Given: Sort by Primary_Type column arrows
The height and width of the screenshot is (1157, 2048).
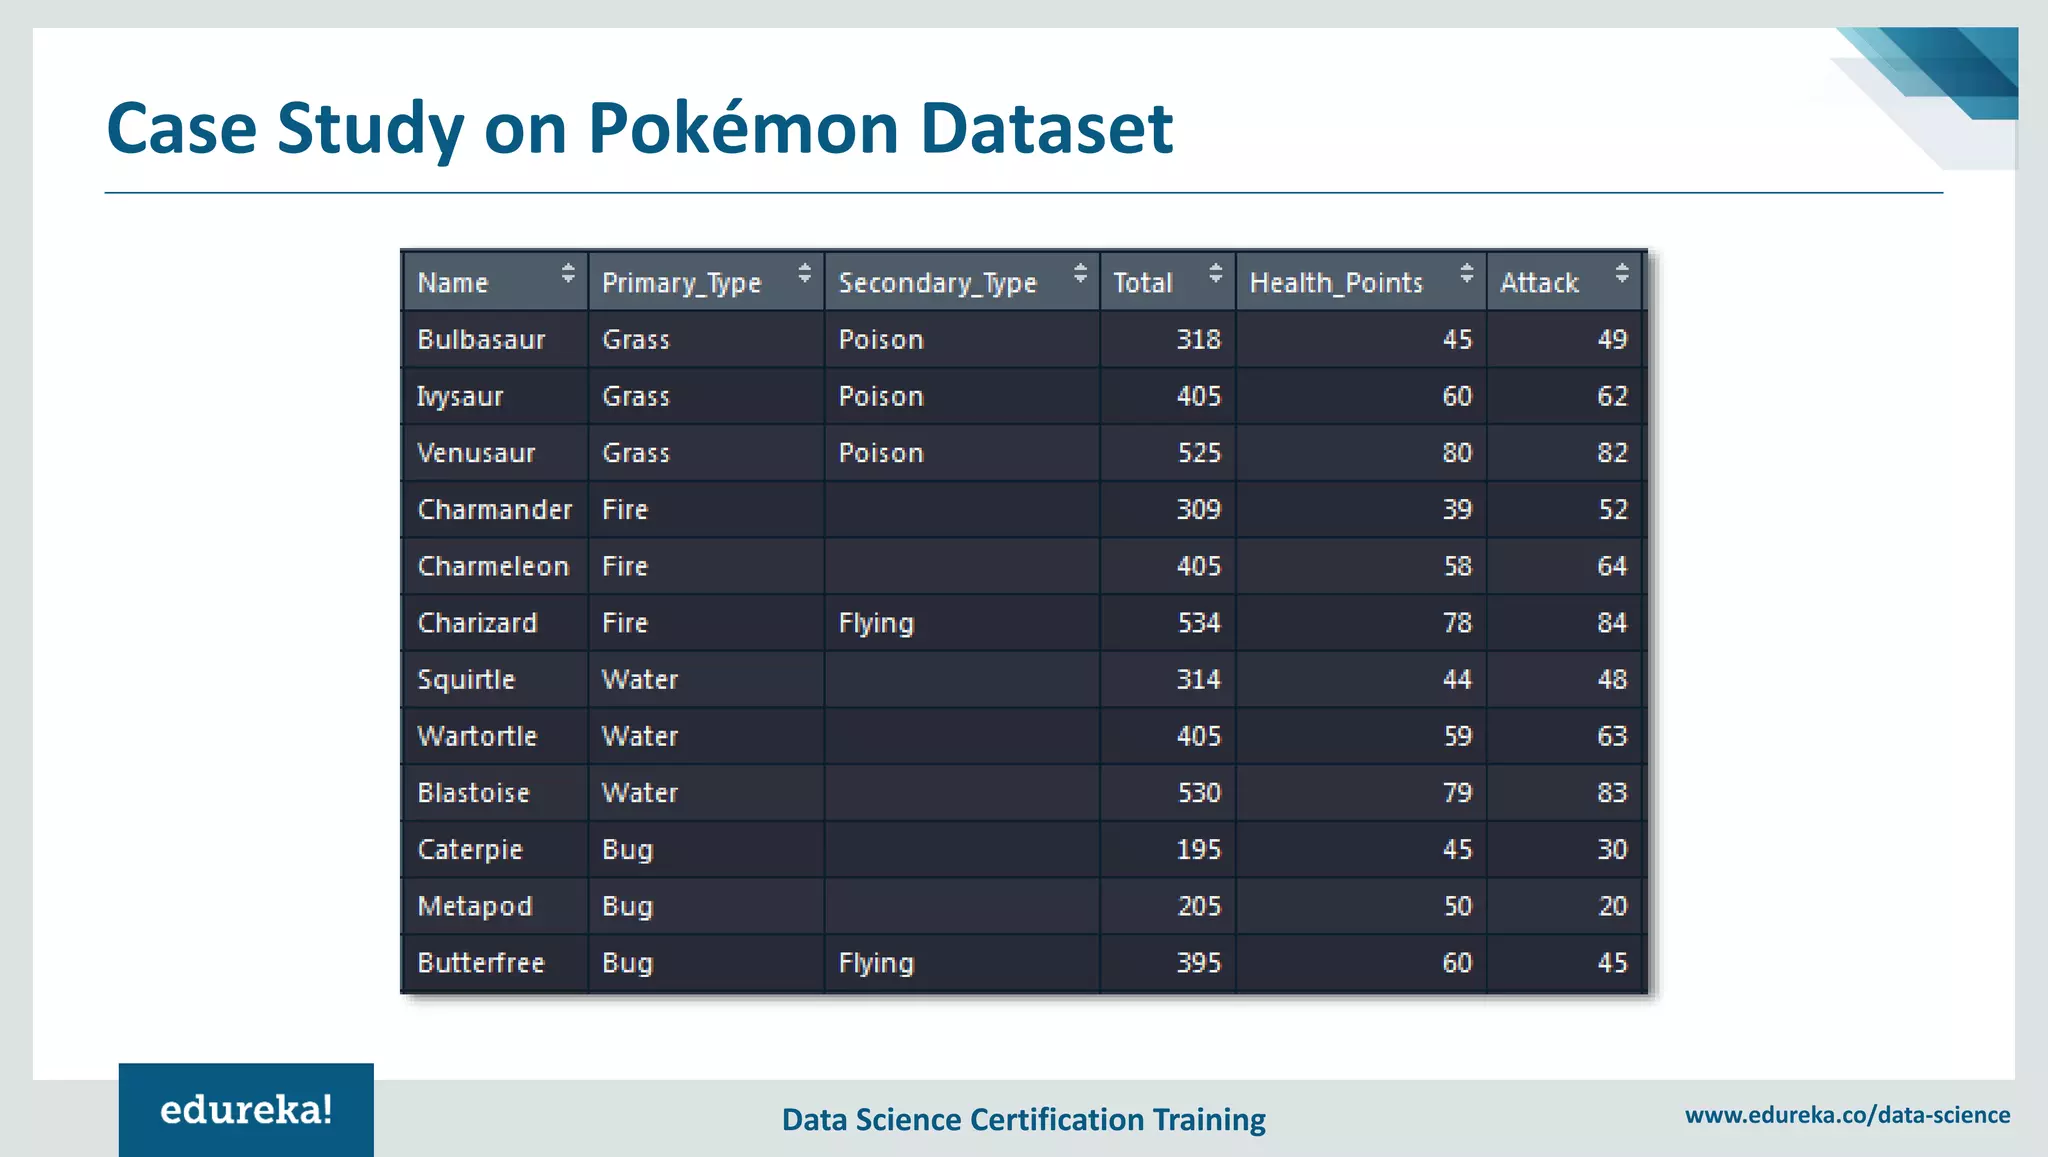Looking at the screenshot, I should (x=805, y=273).
